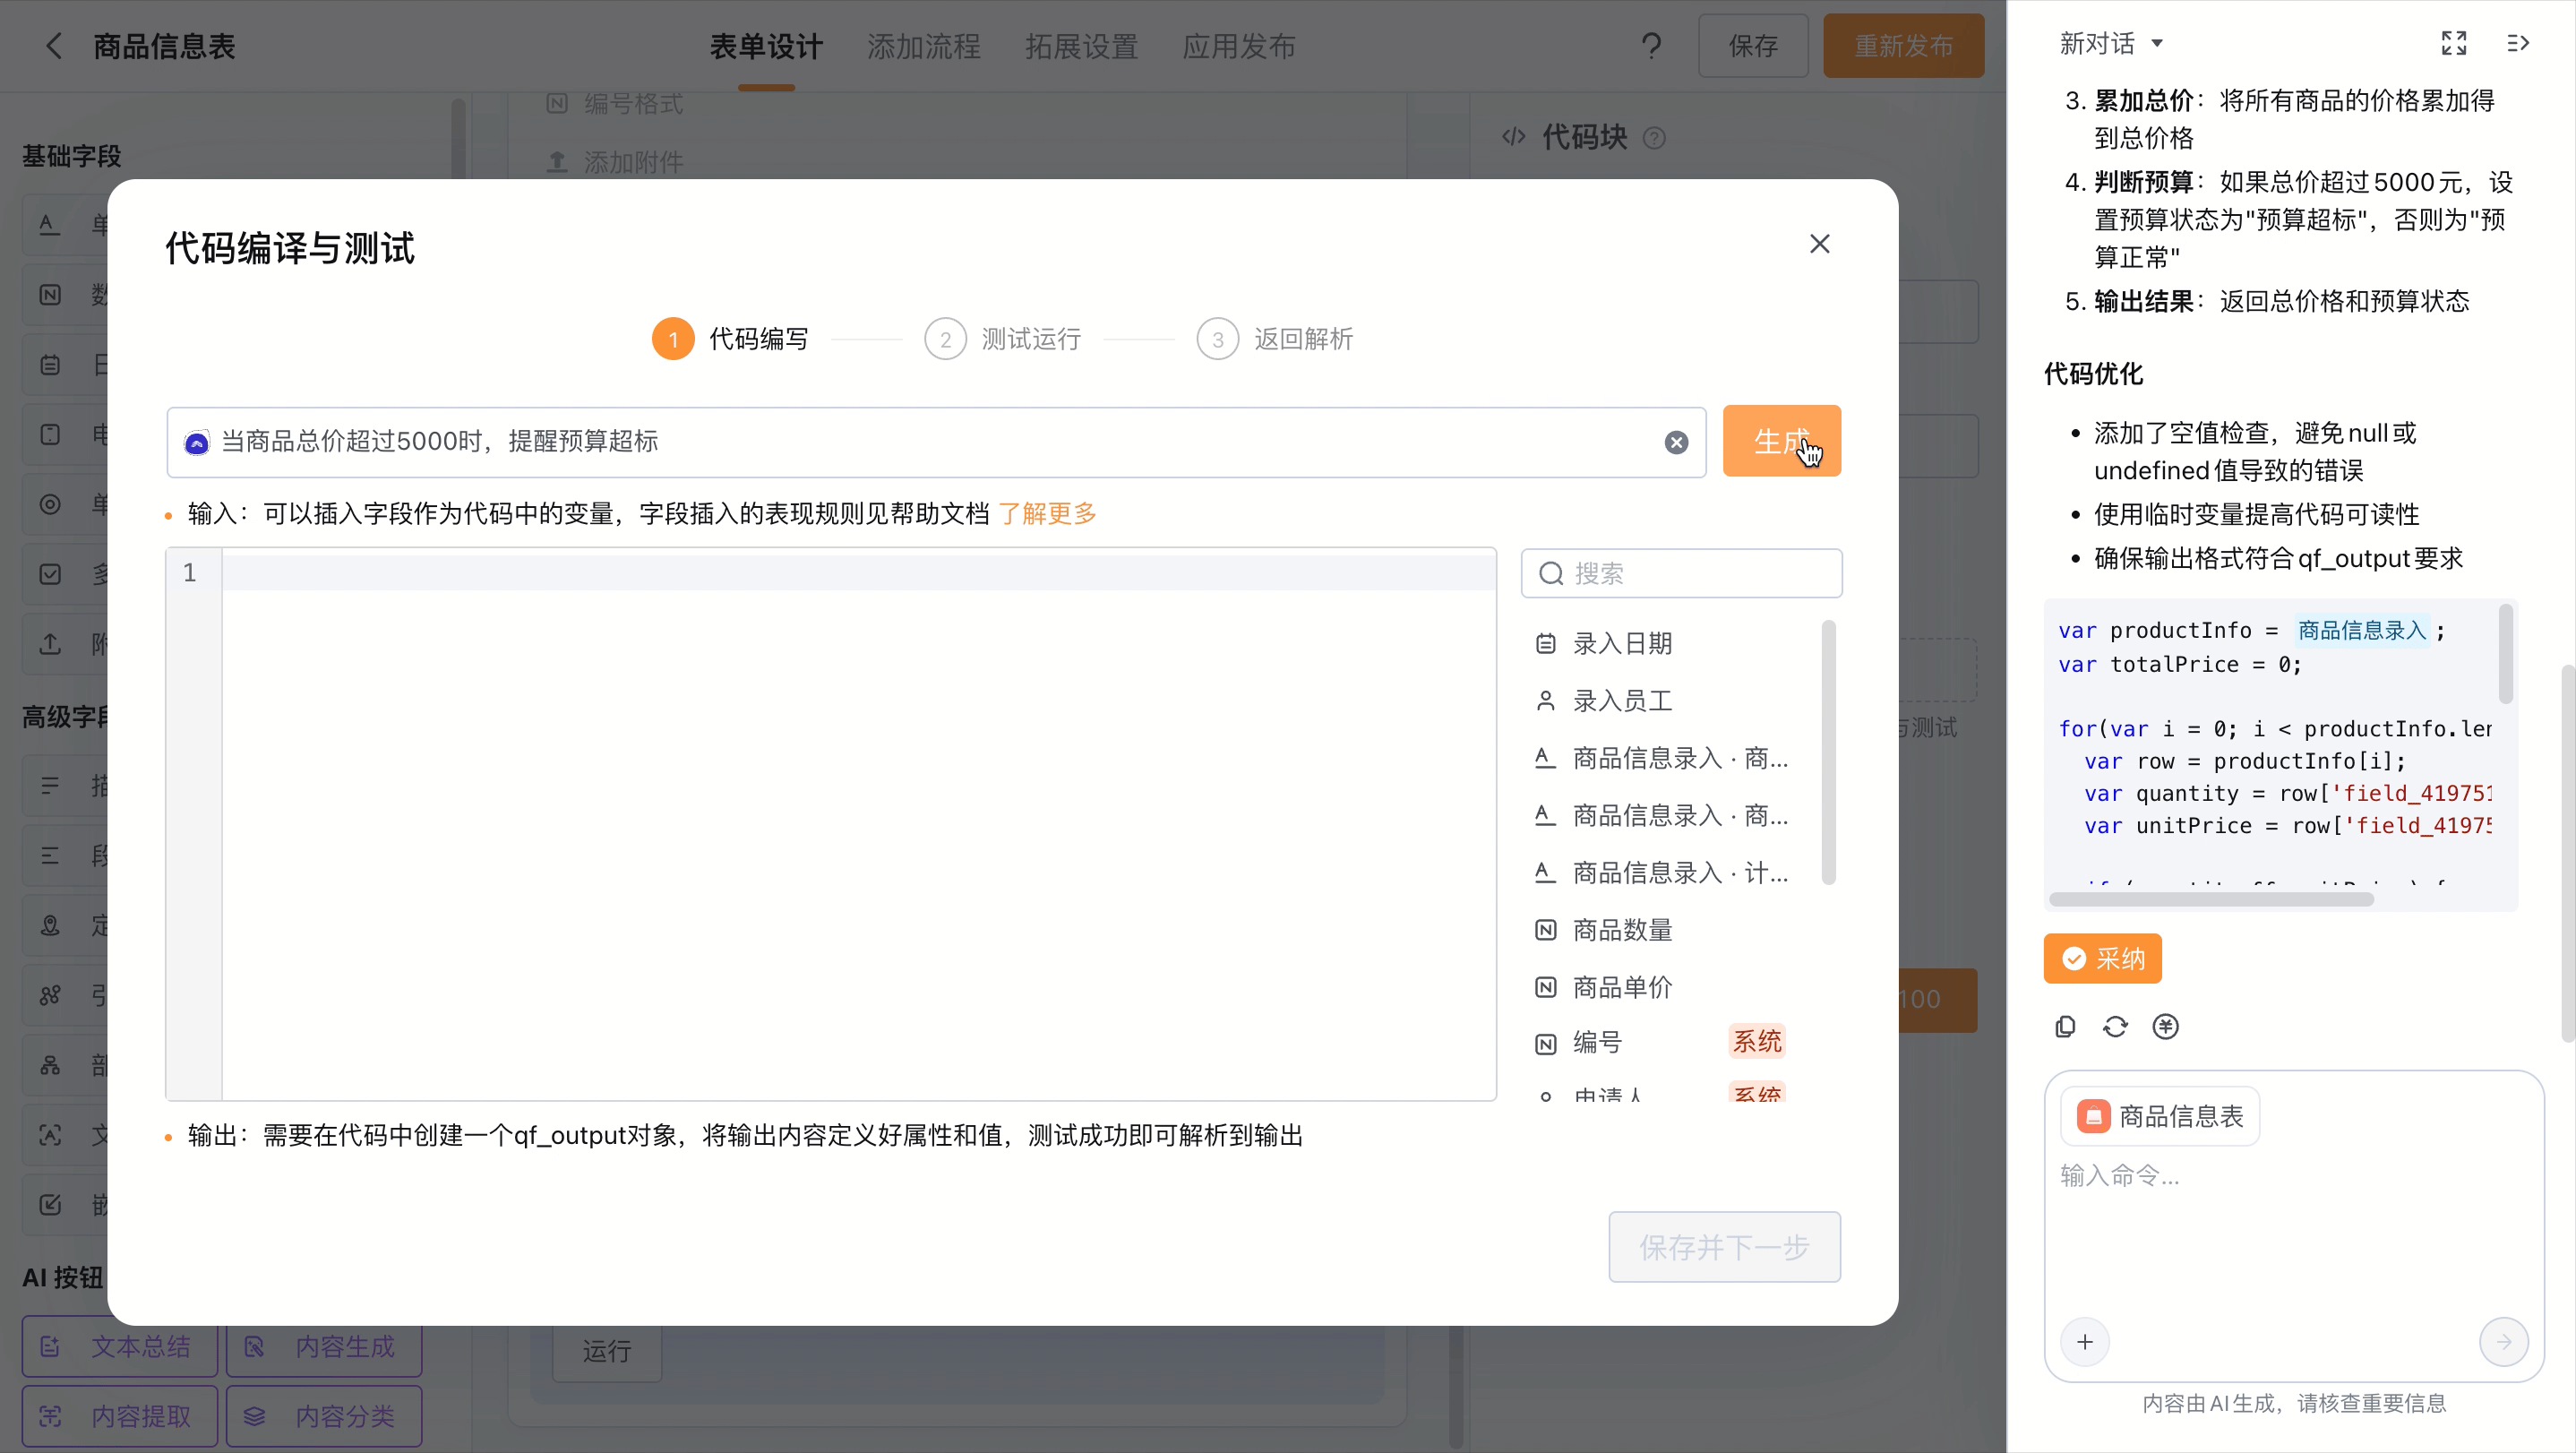Click the 重新发布 button
The image size is (2576, 1453).
pos(1903,46)
